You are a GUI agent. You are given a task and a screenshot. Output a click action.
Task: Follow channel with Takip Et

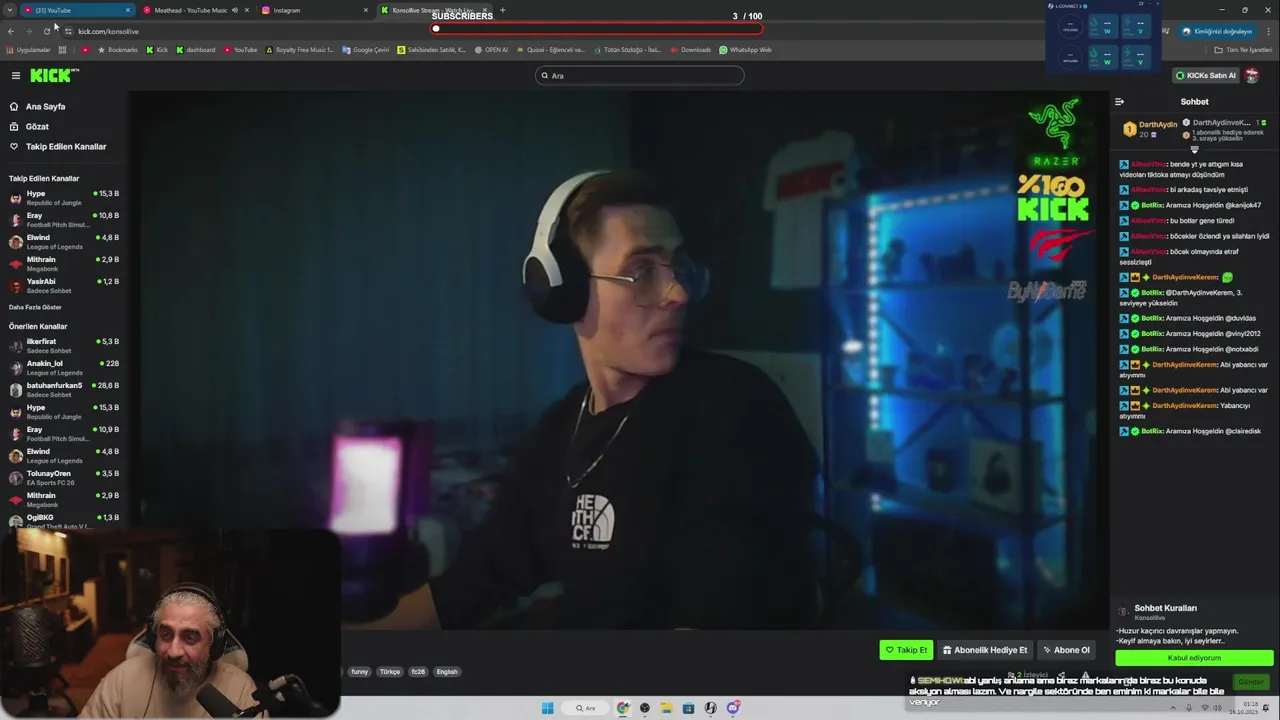(x=906, y=650)
